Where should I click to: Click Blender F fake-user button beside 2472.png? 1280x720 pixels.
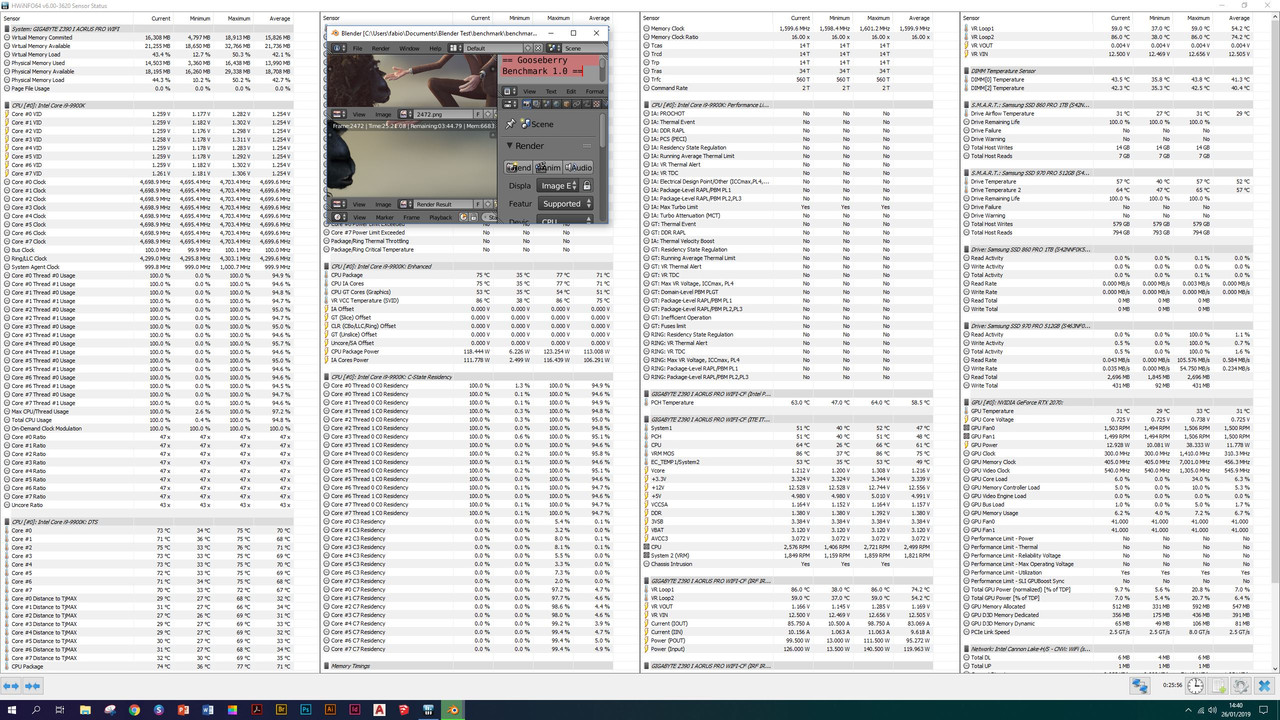(478, 114)
